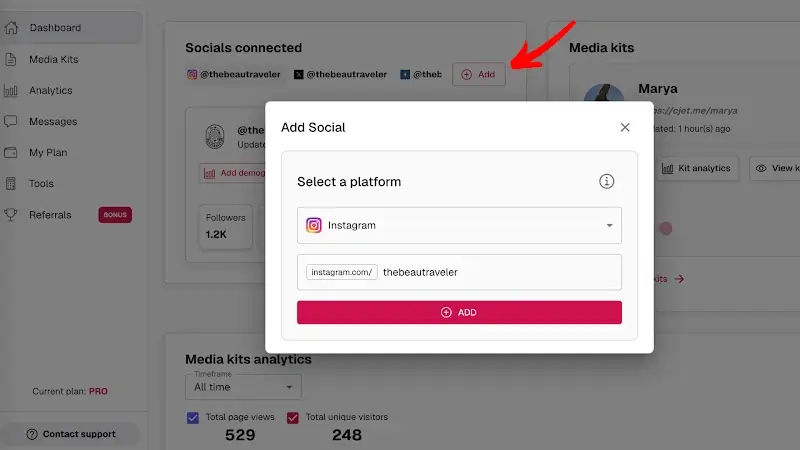The image size is (800, 450).
Task: Toggle the Total unique visitors checkbox
Action: [294, 417]
